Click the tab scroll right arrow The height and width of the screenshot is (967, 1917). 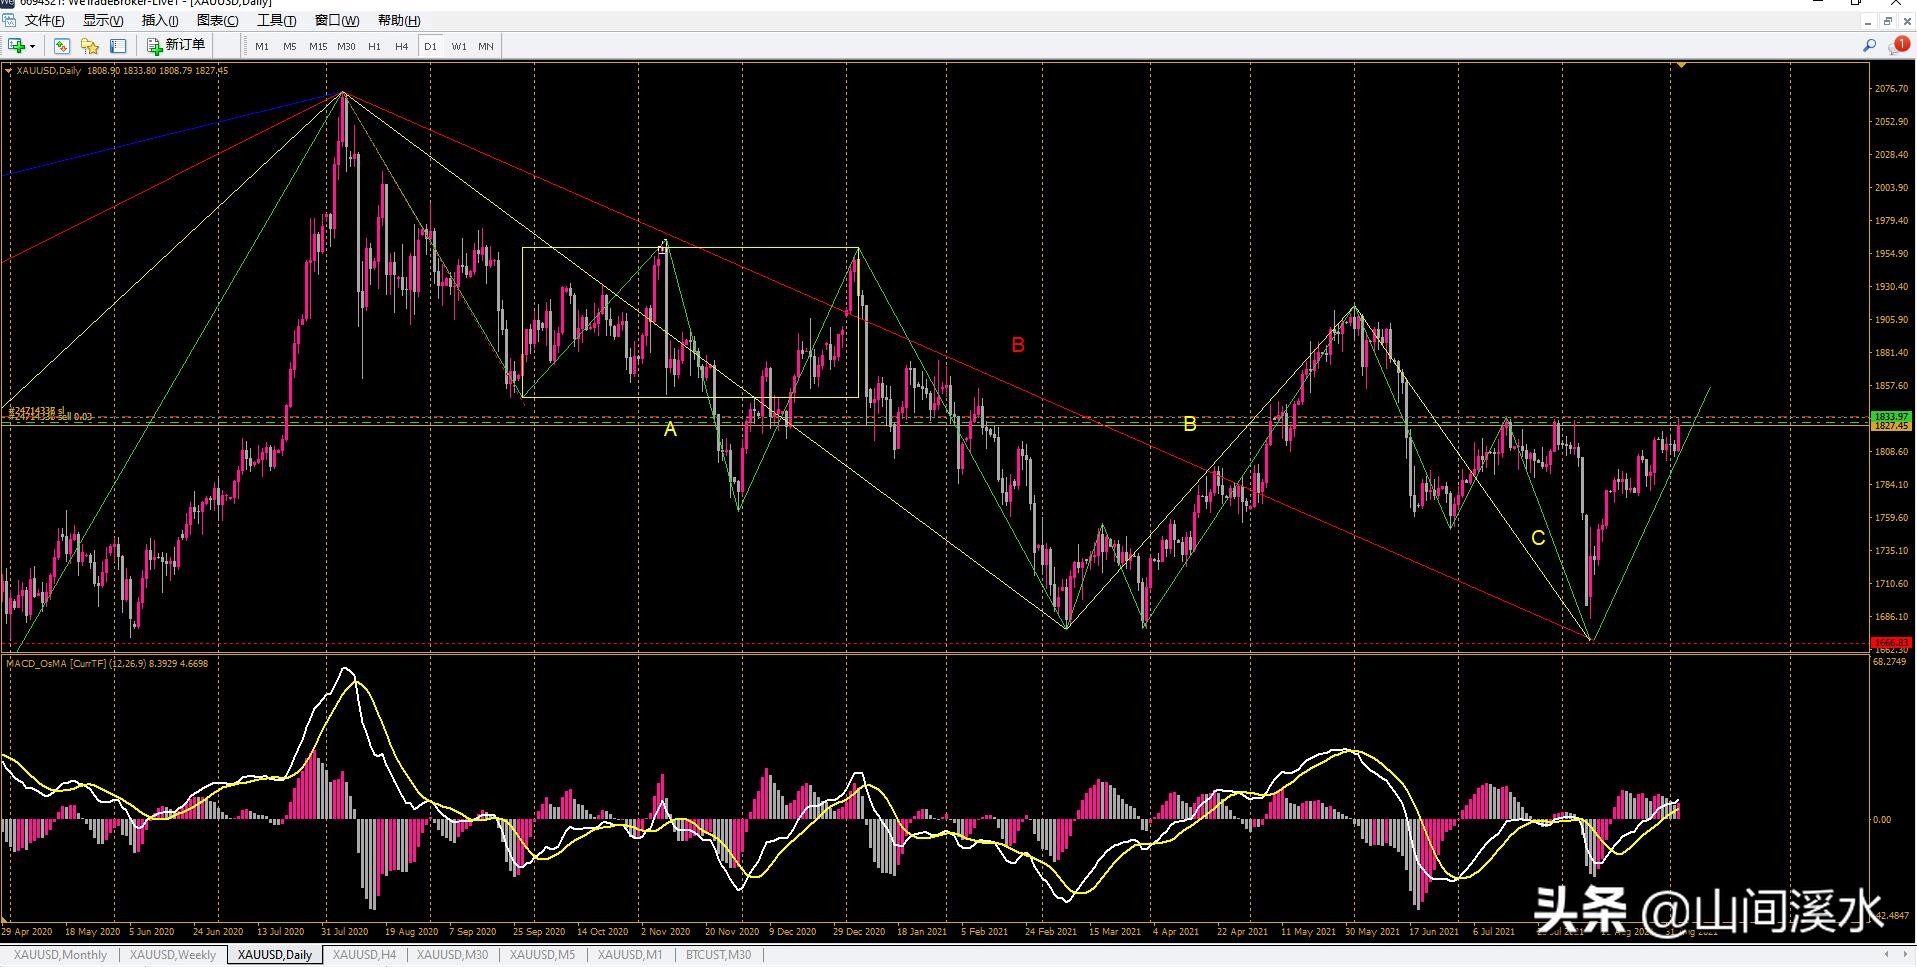(1905, 955)
